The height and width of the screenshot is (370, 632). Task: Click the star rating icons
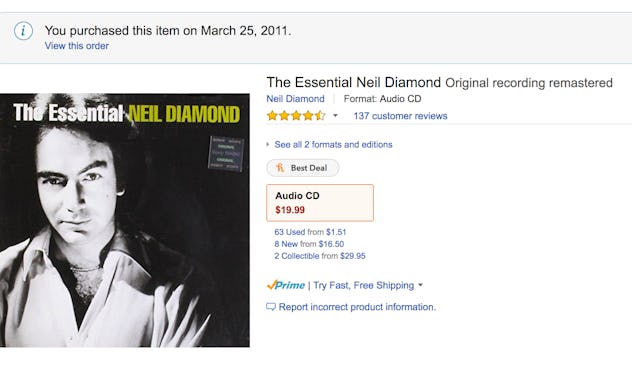(x=296, y=116)
